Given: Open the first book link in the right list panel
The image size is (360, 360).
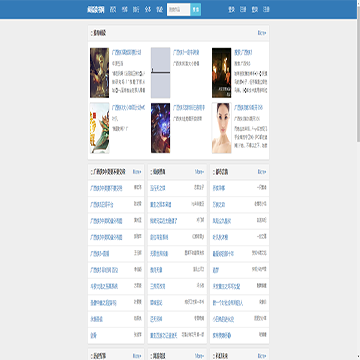Looking at the screenshot, I should [219, 189].
